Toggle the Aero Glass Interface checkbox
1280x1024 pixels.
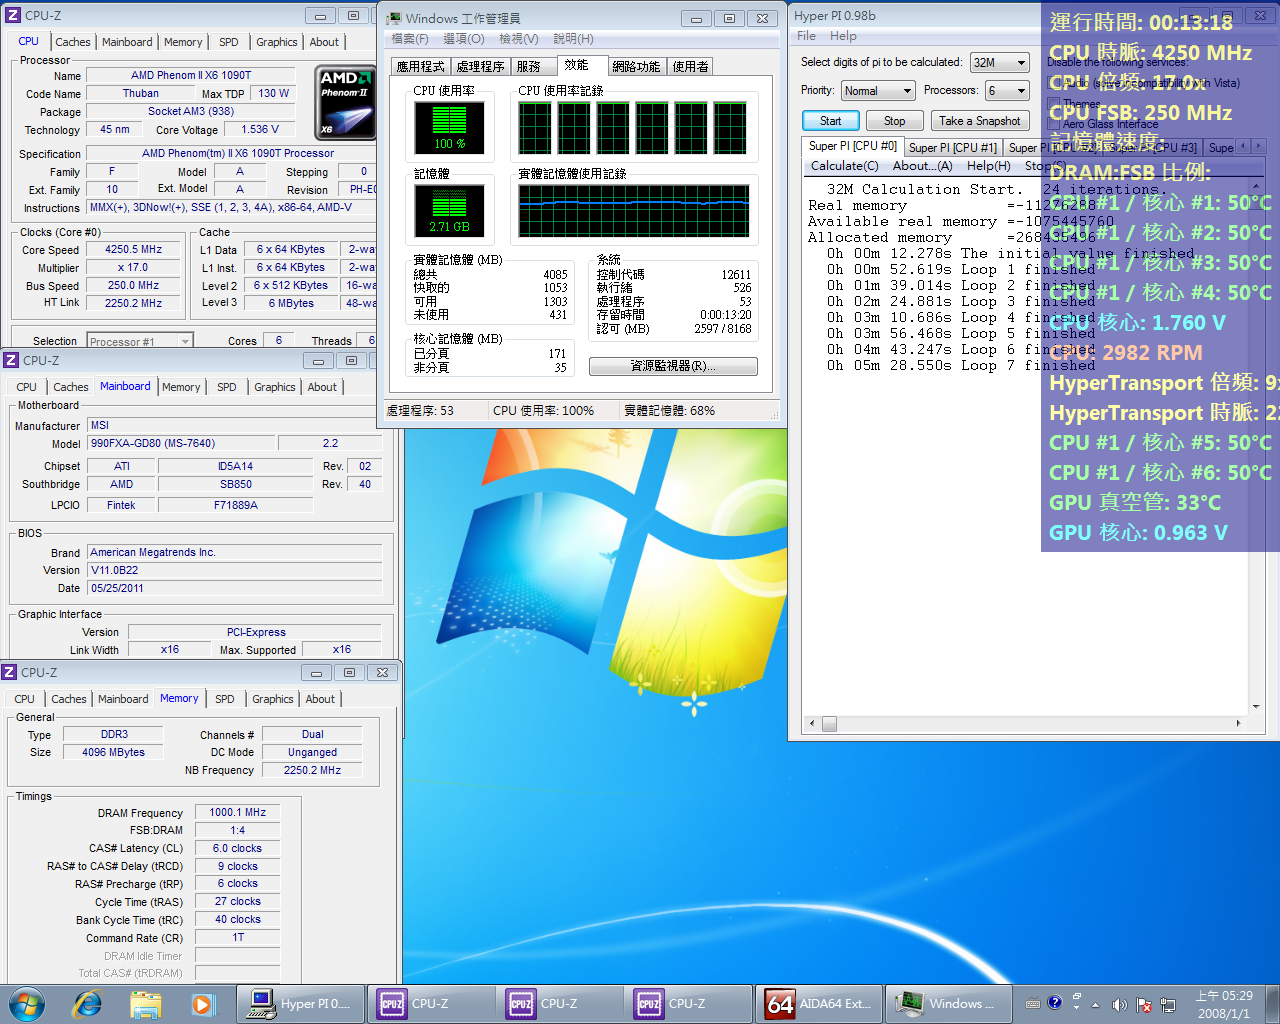1054,125
